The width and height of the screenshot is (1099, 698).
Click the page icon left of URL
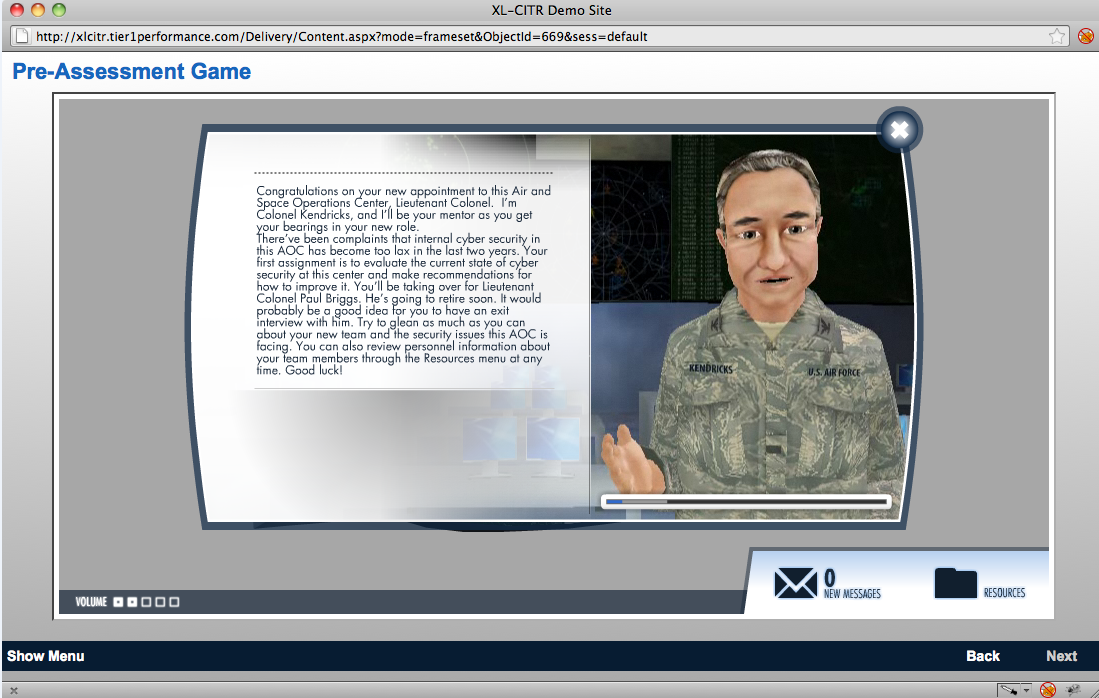coord(19,36)
